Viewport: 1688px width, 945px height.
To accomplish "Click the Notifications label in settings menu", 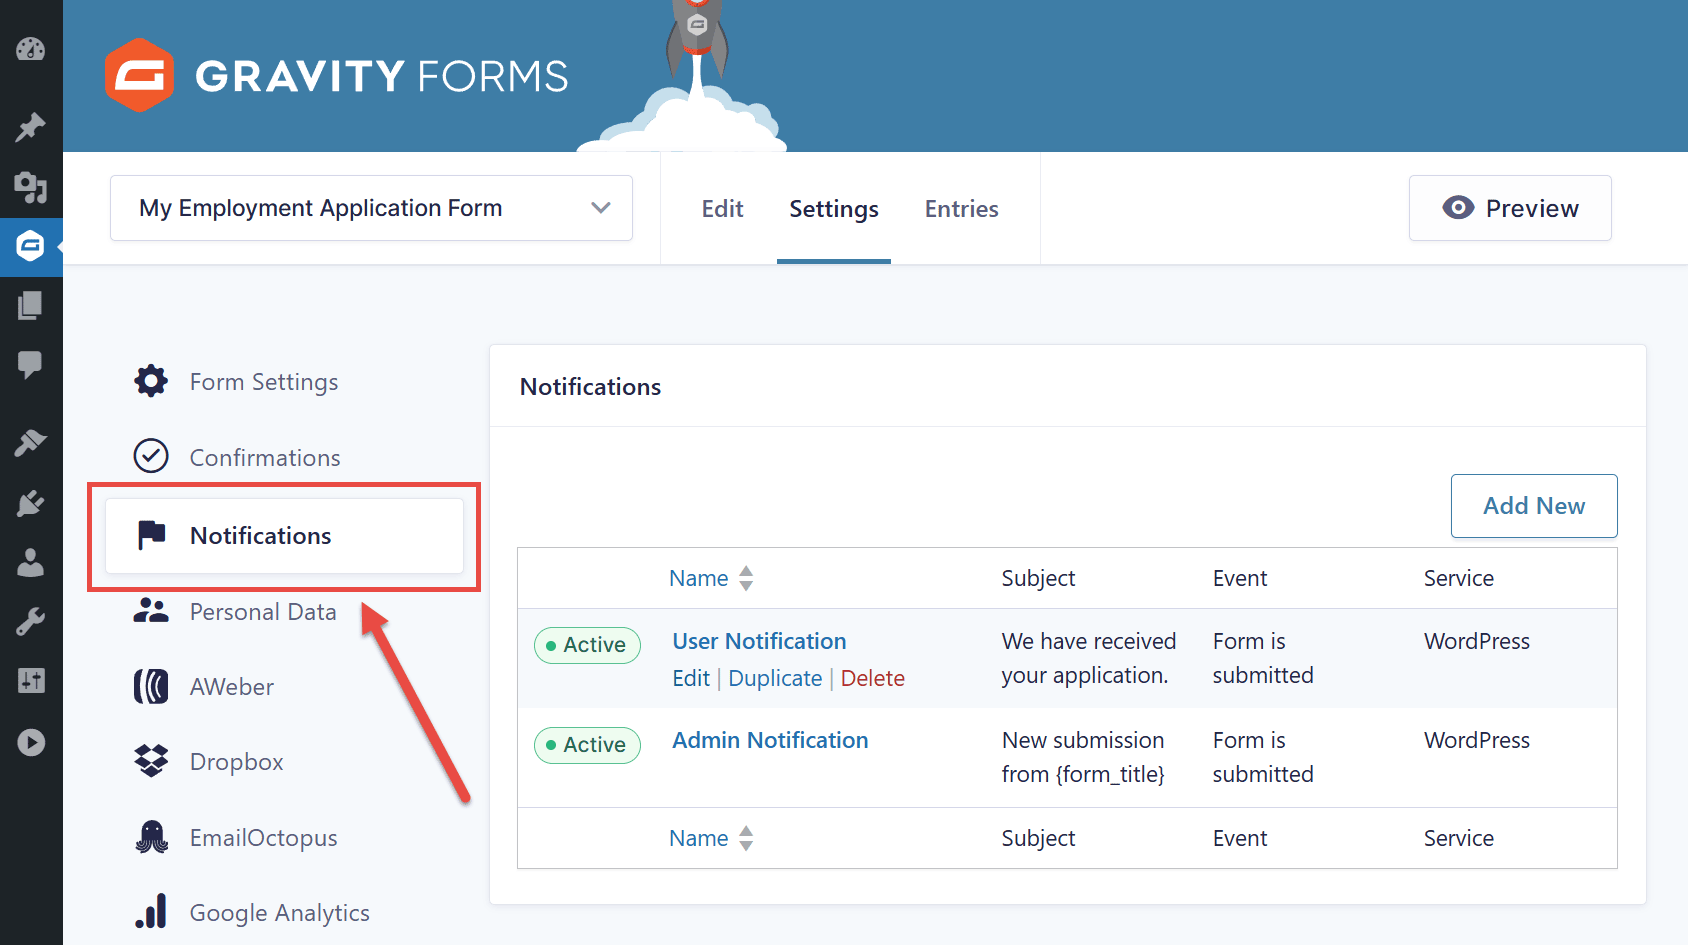I will pos(260,536).
